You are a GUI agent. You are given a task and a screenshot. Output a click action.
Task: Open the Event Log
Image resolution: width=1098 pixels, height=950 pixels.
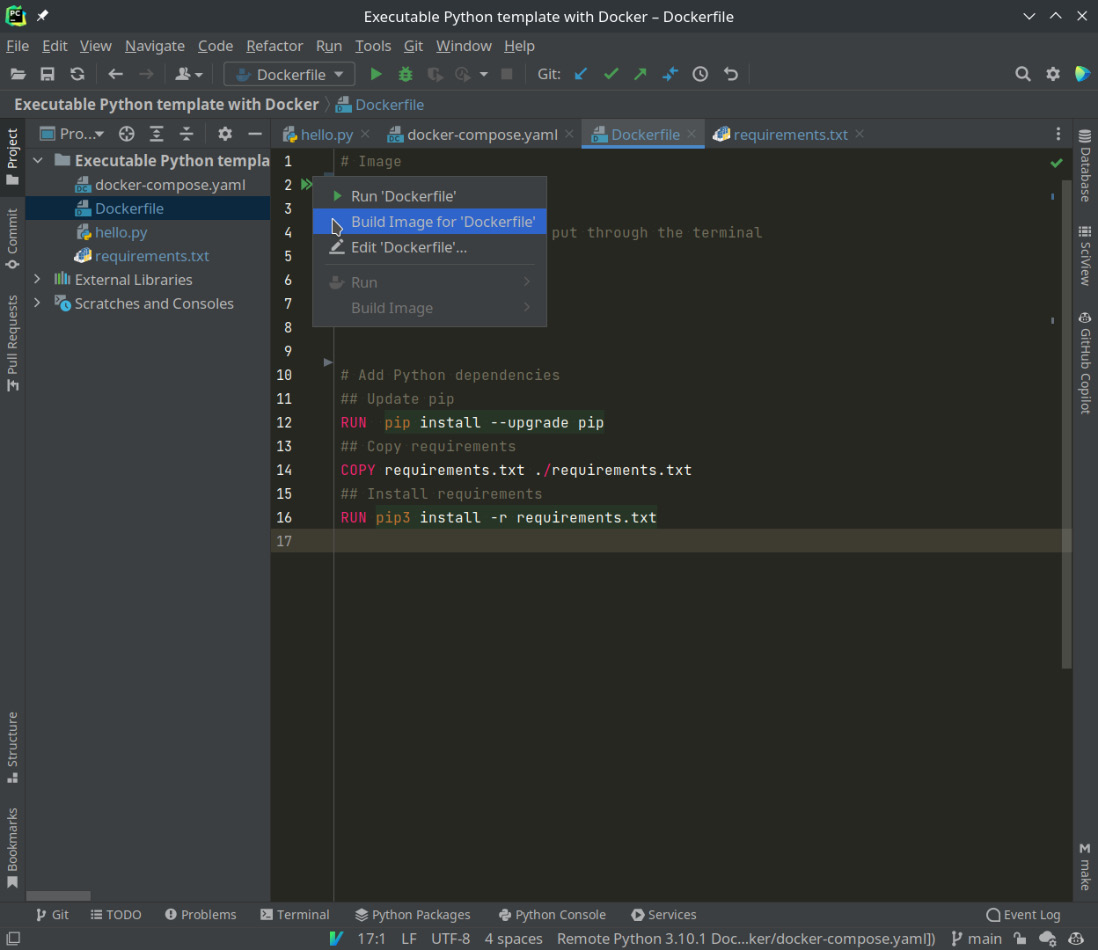[1023, 914]
